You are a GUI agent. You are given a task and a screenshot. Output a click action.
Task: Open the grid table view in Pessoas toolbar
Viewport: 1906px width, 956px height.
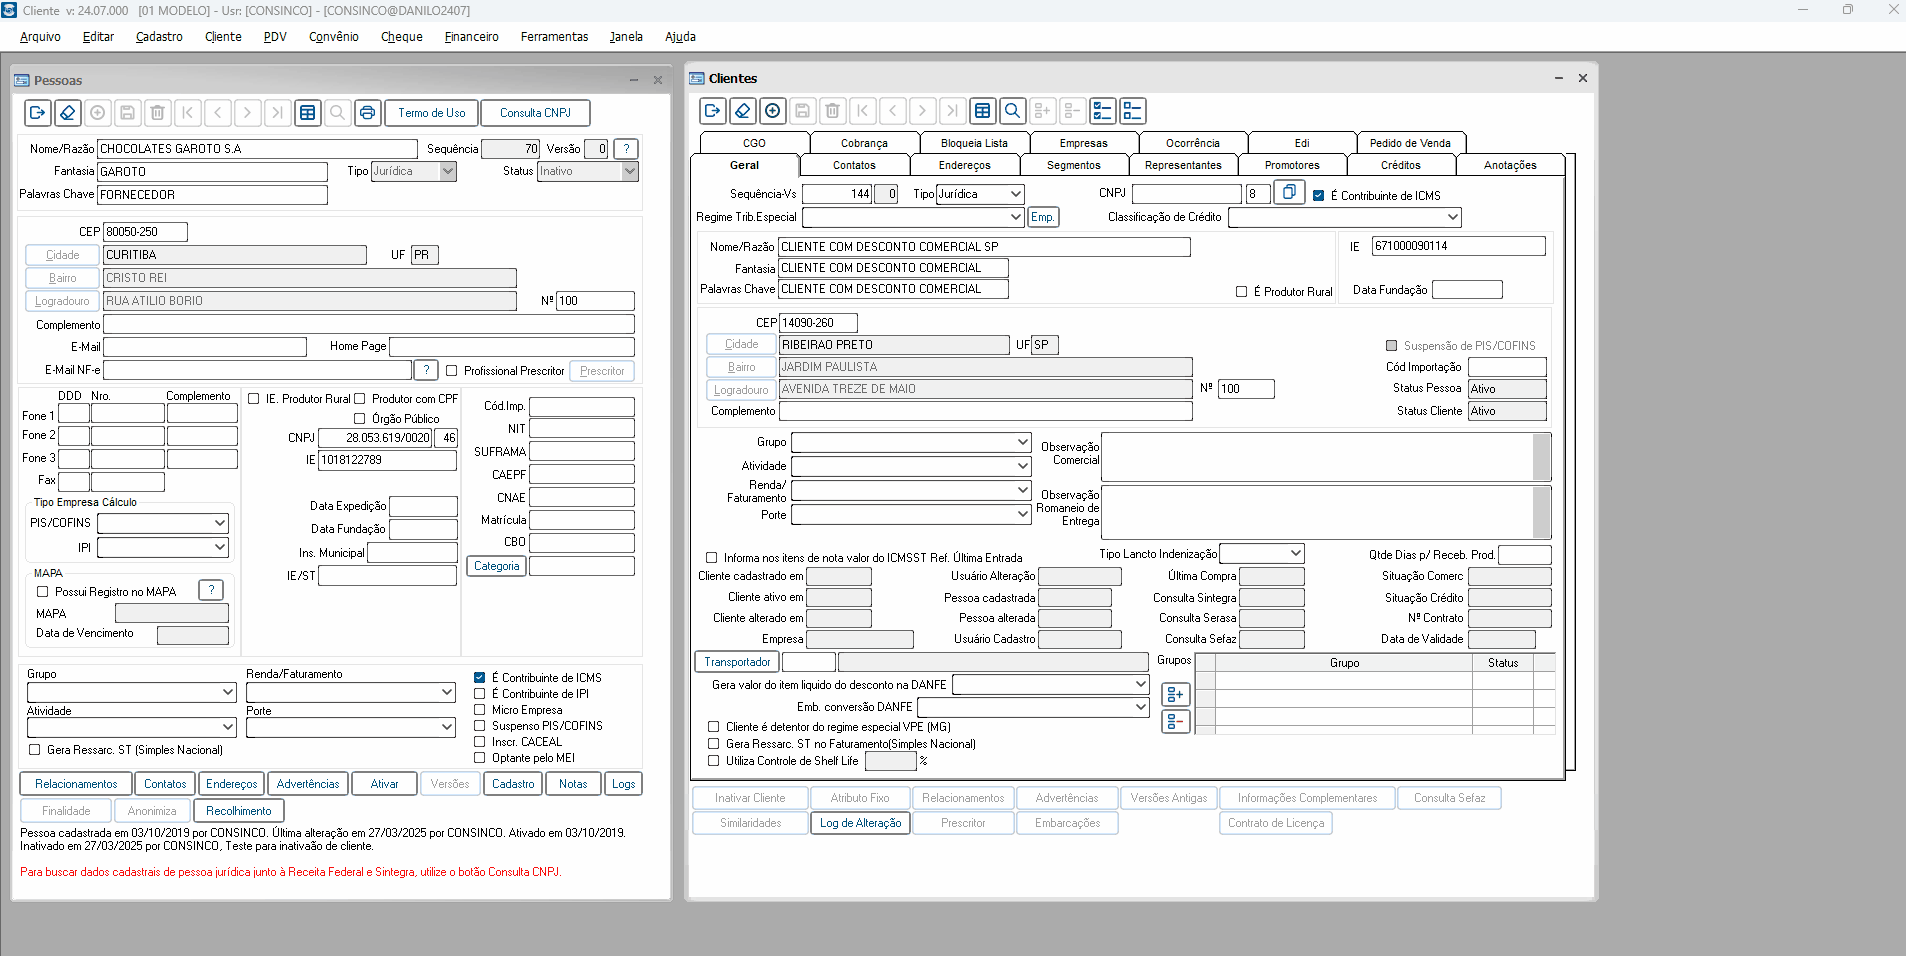pyautogui.click(x=307, y=113)
